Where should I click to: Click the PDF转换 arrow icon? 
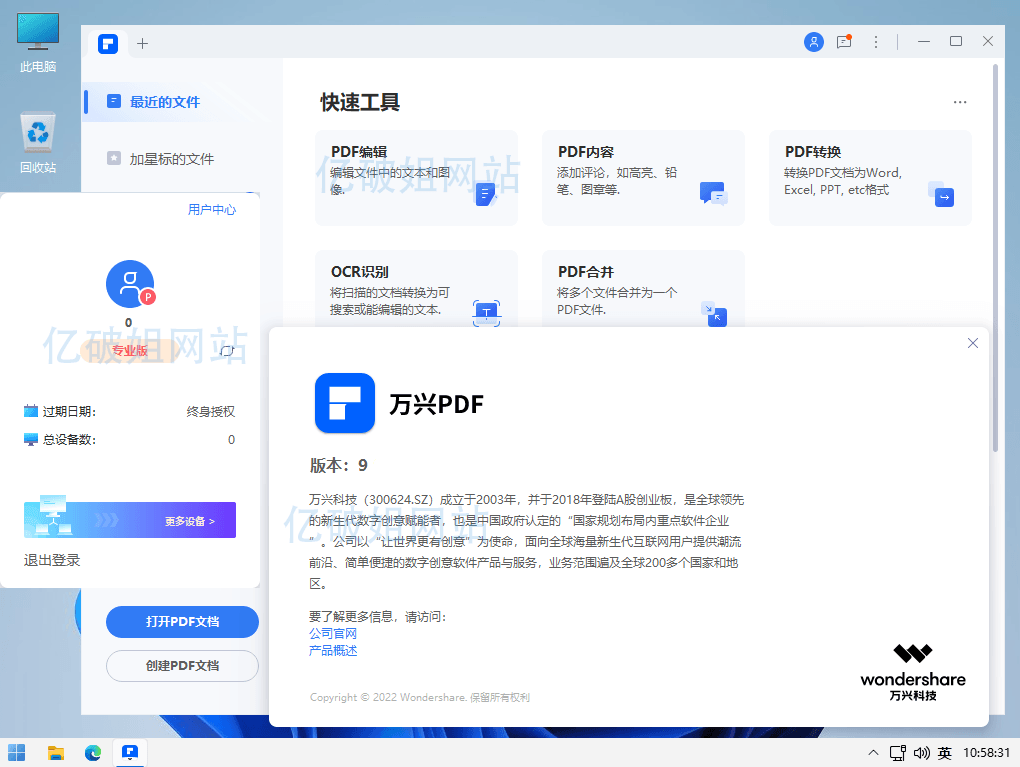[941, 194]
